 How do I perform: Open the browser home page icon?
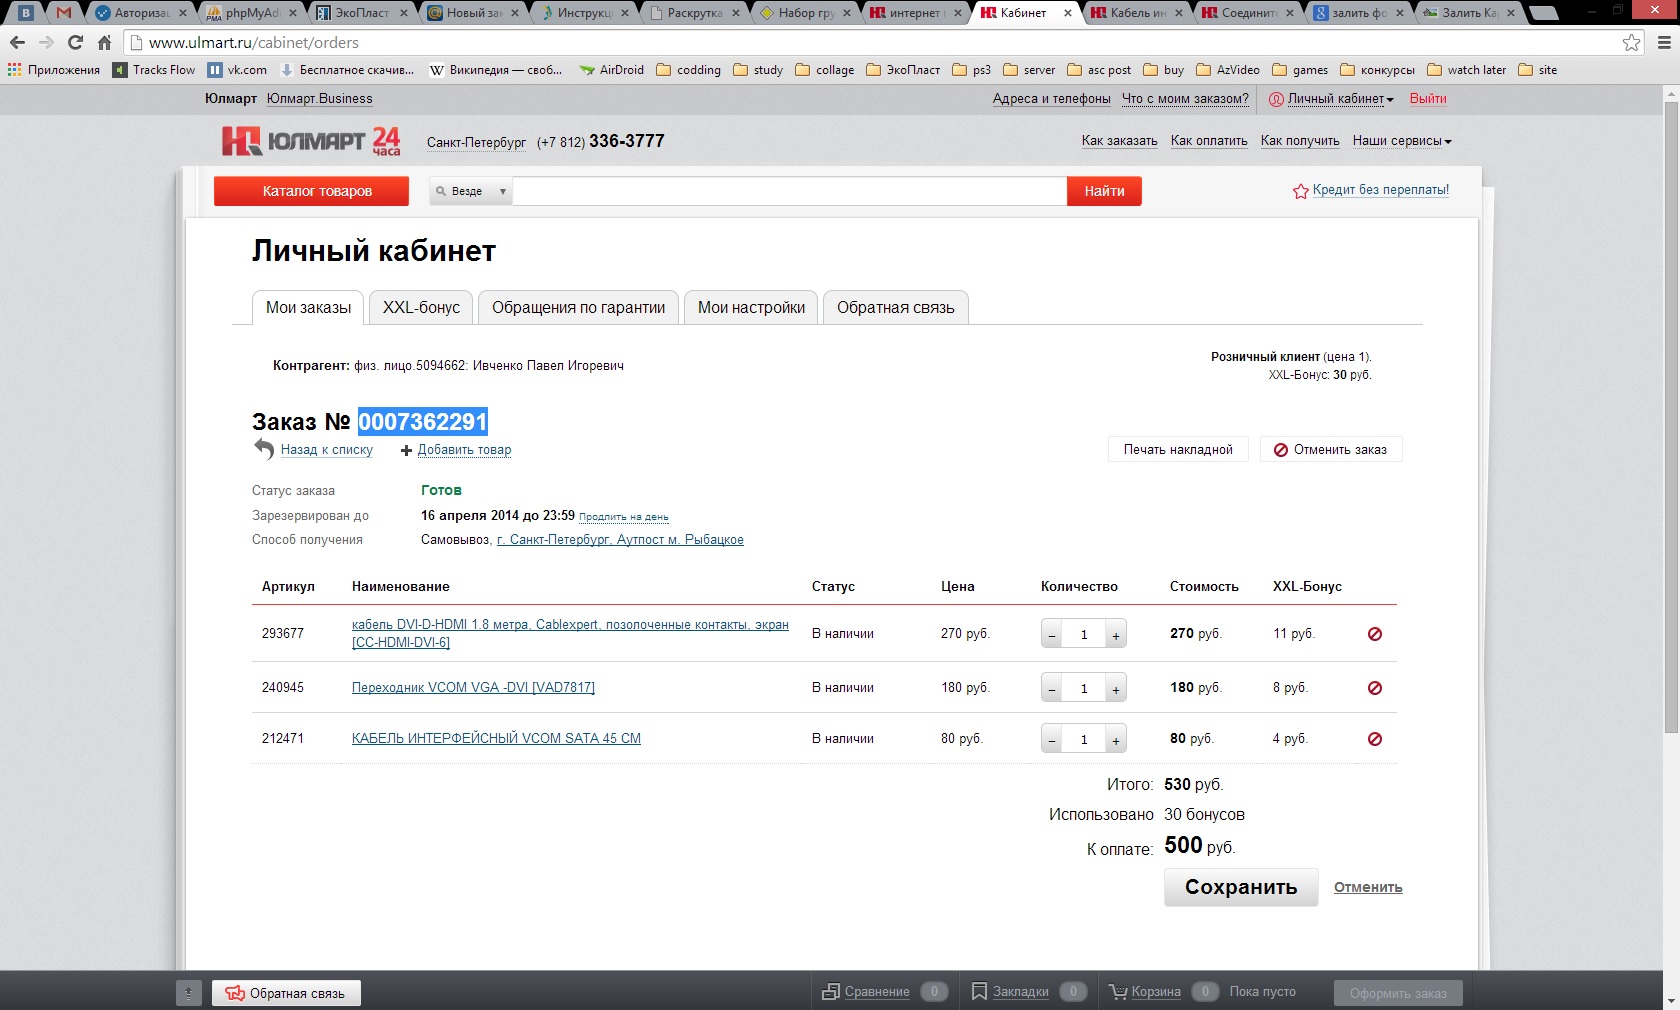click(104, 42)
